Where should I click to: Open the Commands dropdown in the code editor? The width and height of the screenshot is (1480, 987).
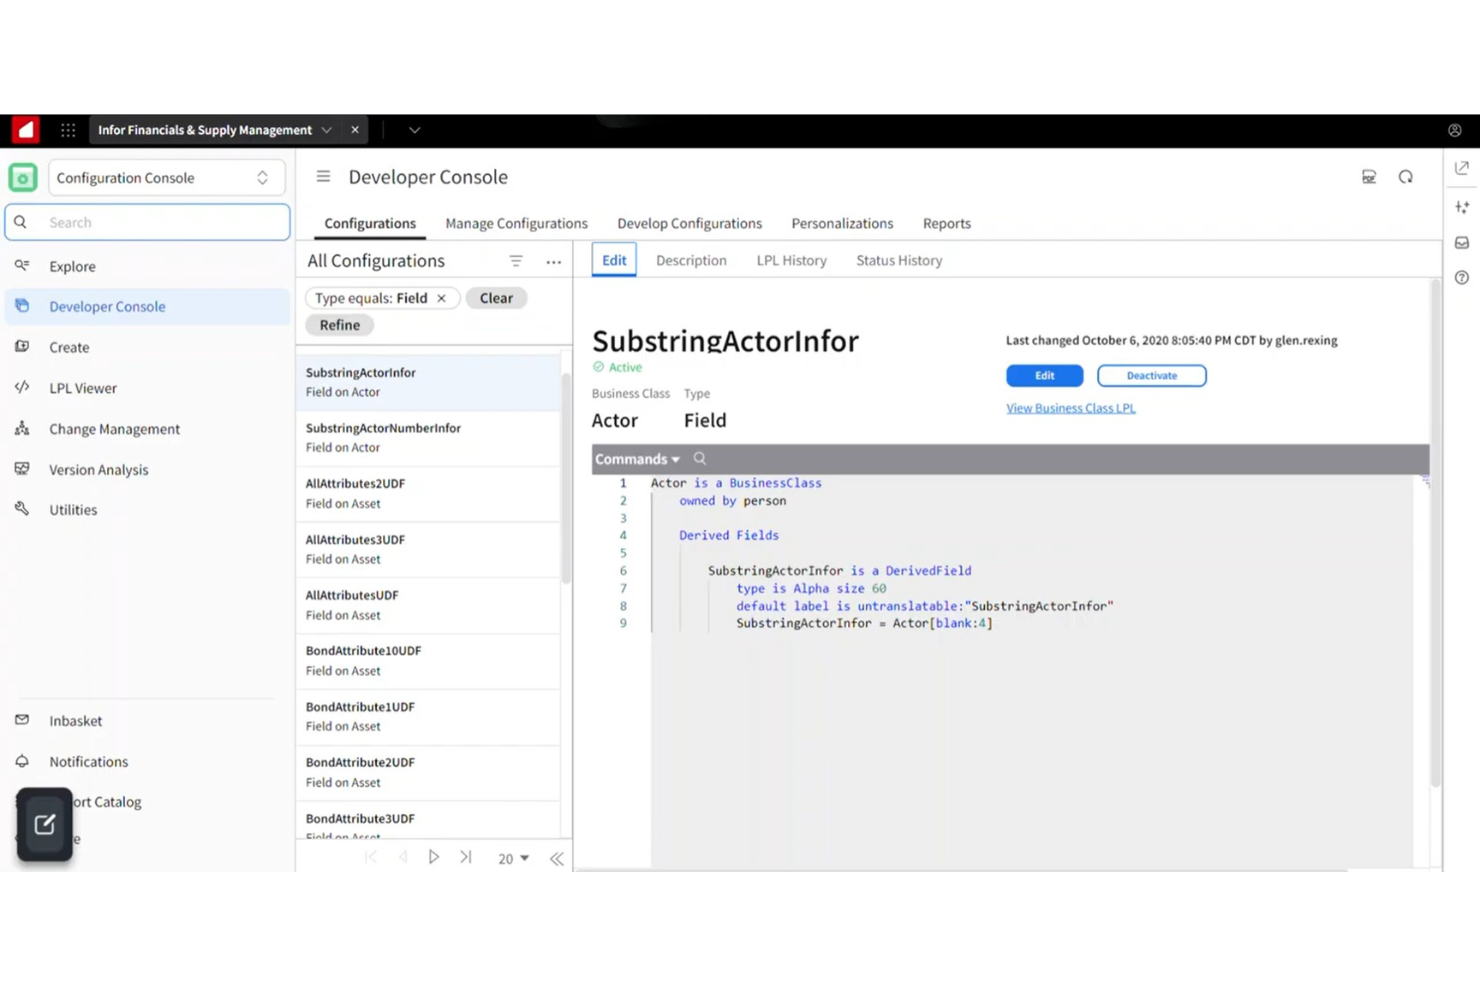637,459
